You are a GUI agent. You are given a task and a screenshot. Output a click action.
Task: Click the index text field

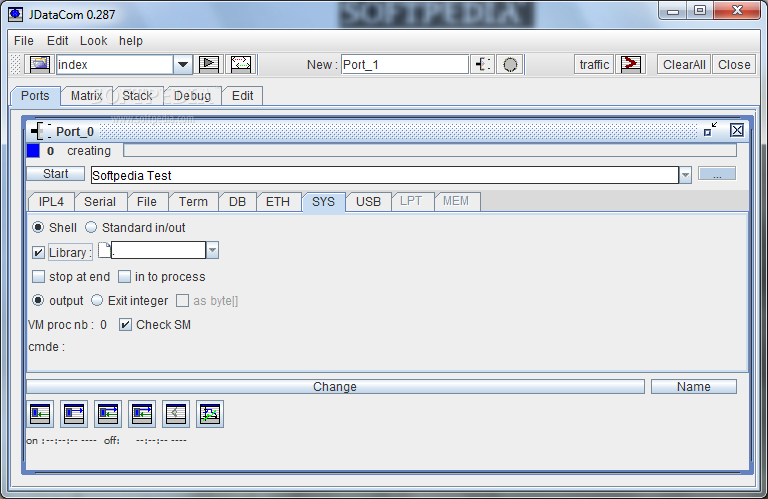115,65
